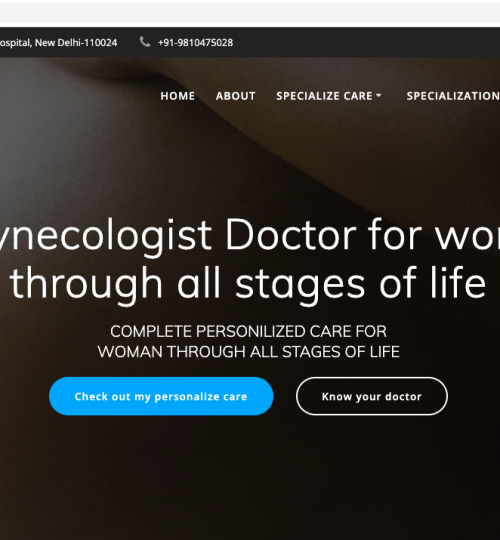Go to the ABOUT page
500x540 pixels.
[236, 96]
